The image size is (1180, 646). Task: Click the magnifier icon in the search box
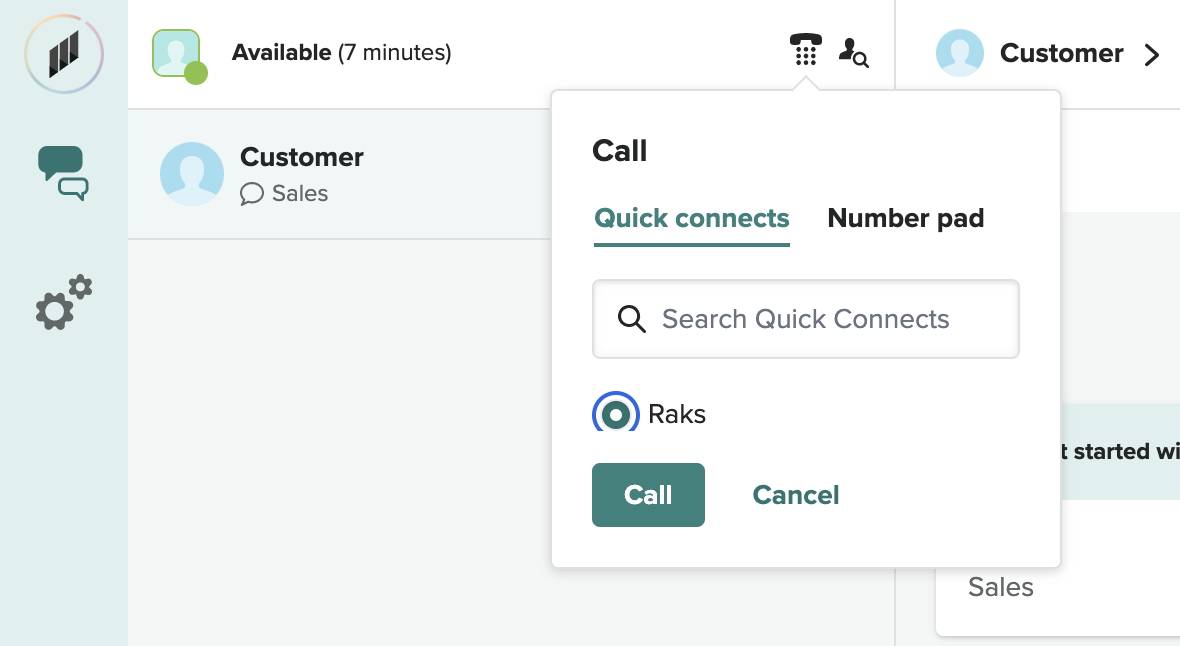631,319
